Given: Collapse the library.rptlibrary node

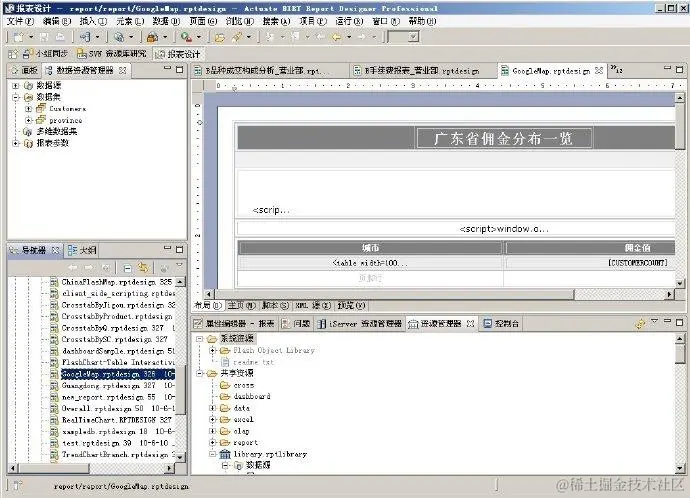Looking at the screenshot, I should pyautogui.click(x=213, y=454).
